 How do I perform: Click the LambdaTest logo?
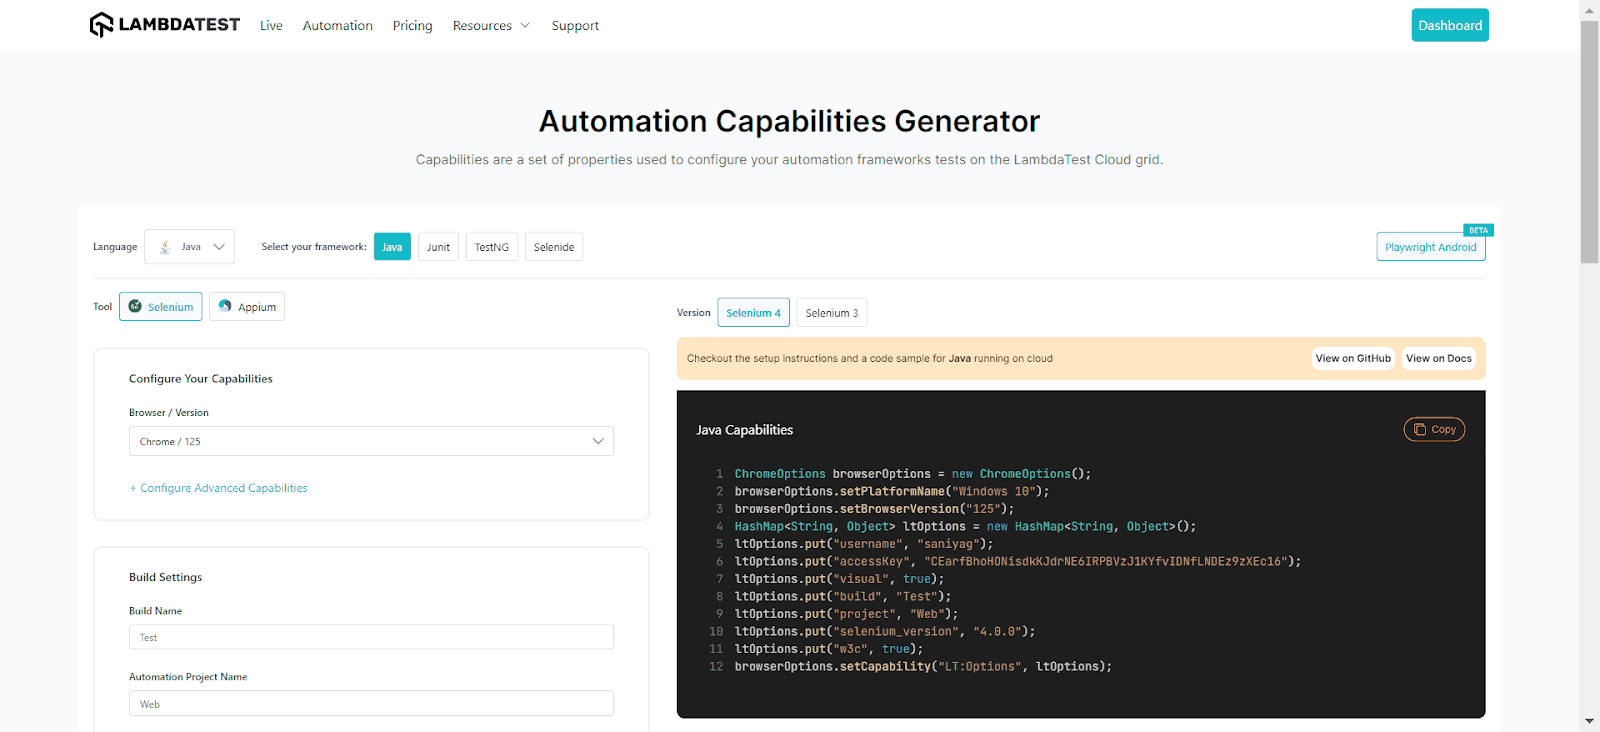coord(165,25)
